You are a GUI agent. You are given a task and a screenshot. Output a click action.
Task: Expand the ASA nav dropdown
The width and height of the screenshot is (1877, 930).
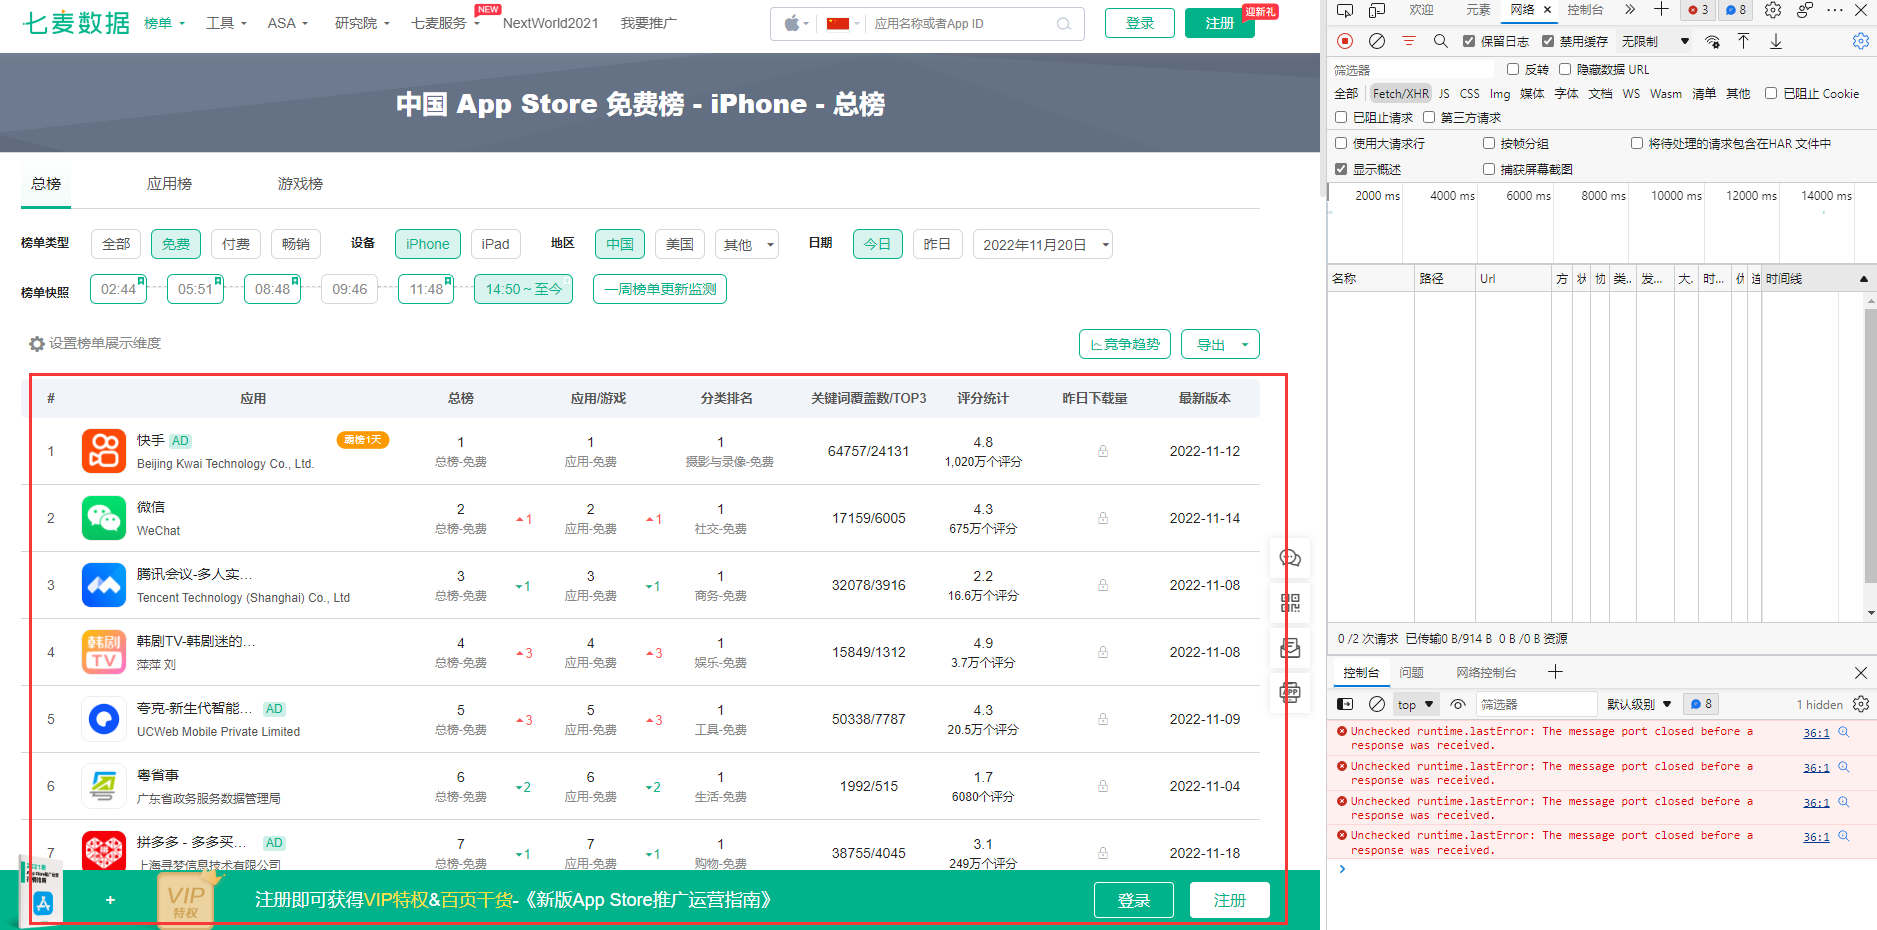point(287,23)
